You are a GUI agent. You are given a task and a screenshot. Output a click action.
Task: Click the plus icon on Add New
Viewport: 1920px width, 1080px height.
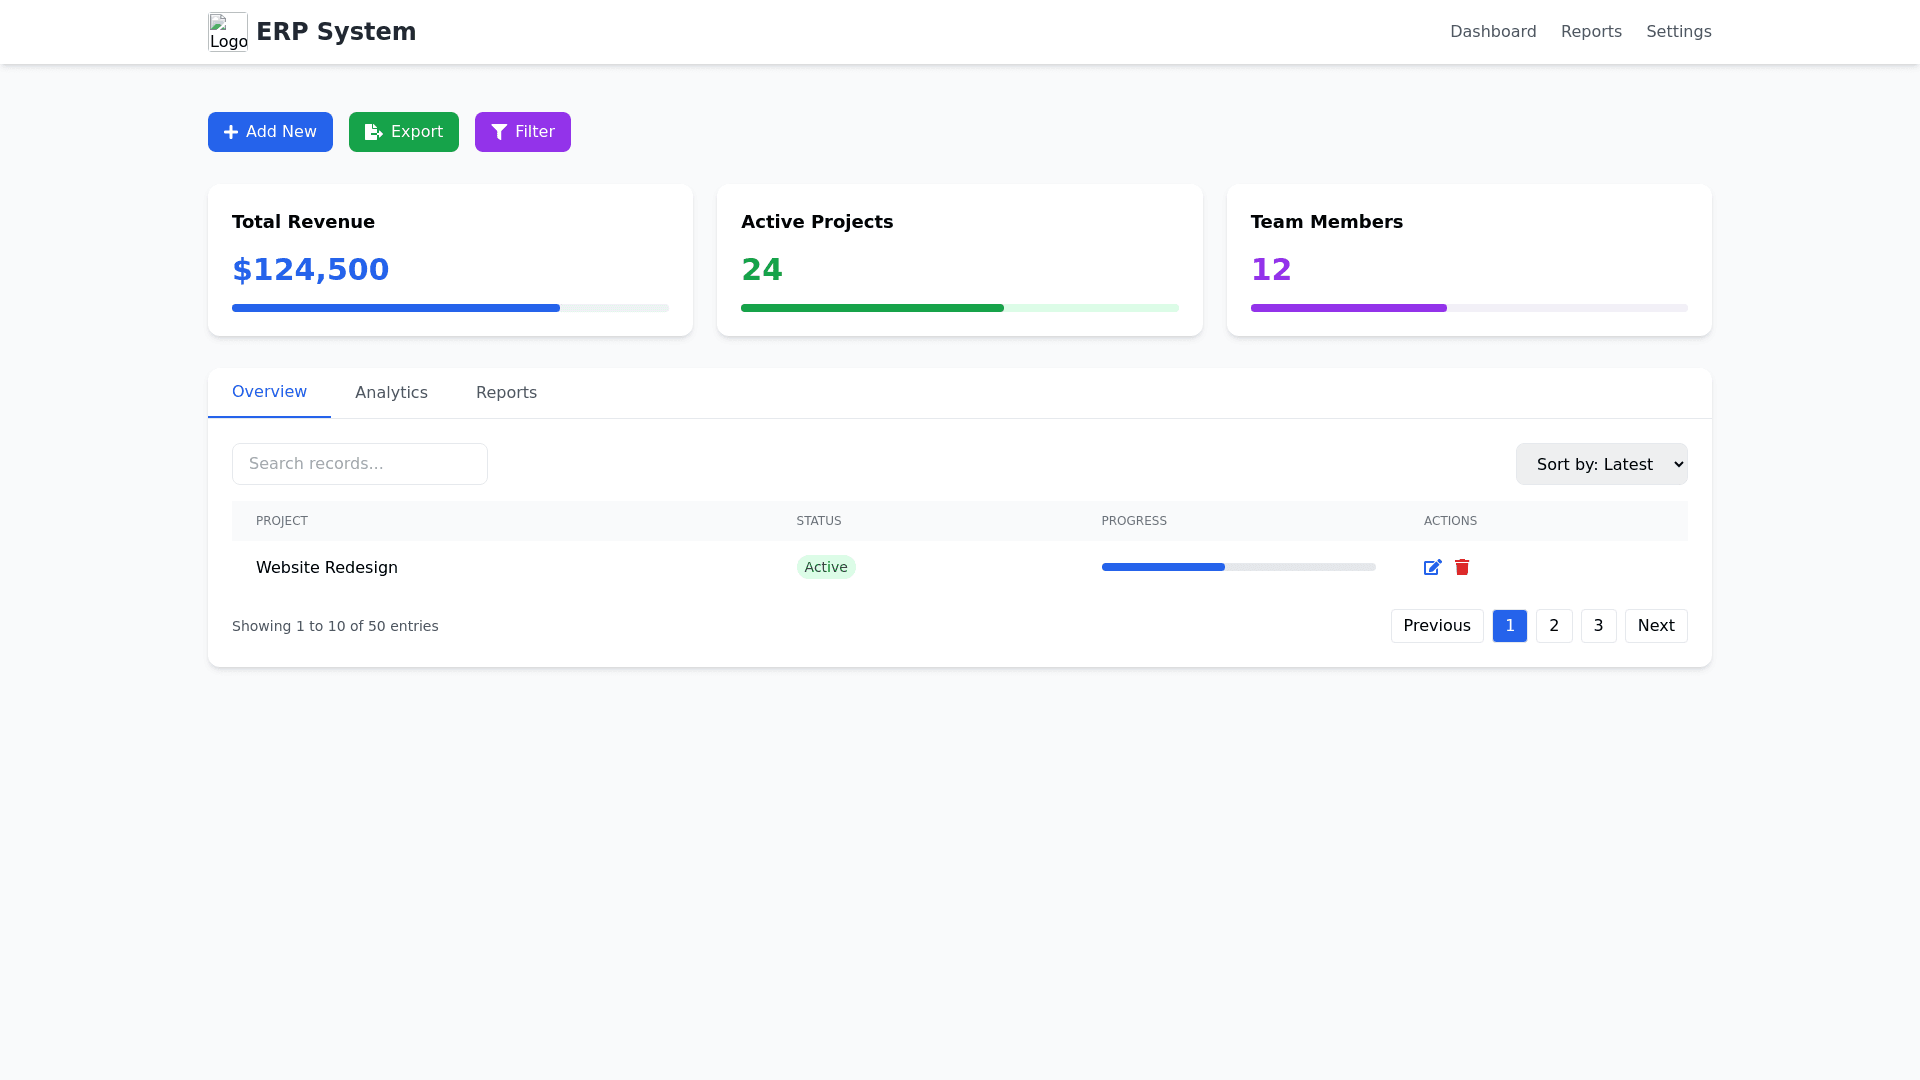click(231, 132)
